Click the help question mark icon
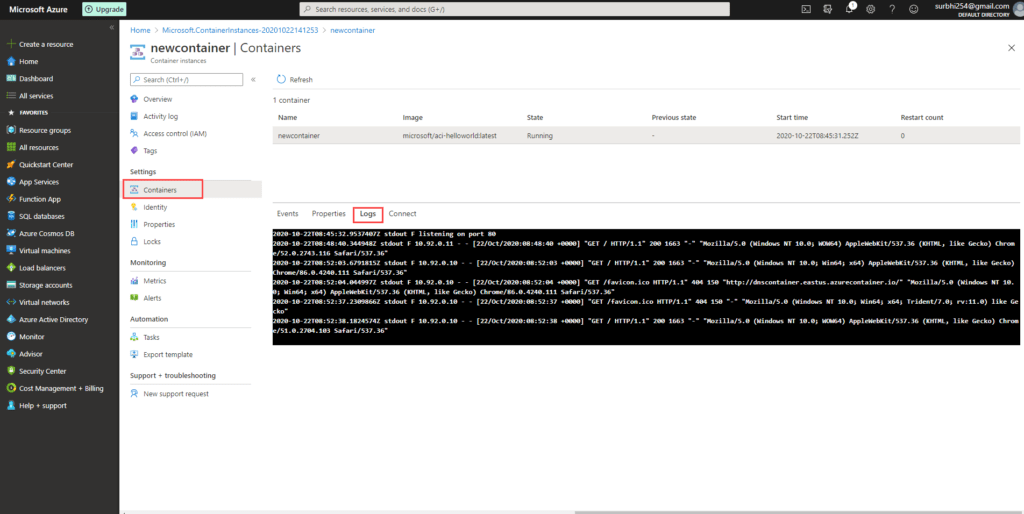The width and height of the screenshot is (1024, 514). (893, 9)
